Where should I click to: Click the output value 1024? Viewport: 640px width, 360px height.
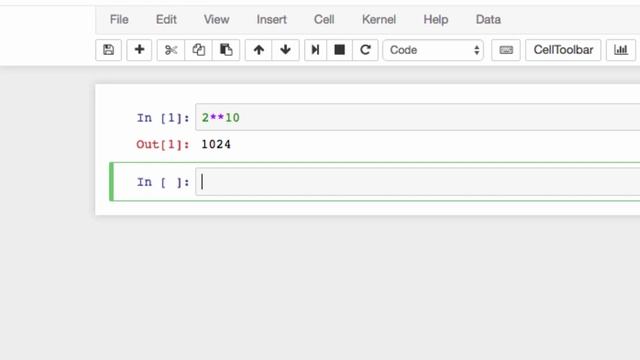point(216,144)
